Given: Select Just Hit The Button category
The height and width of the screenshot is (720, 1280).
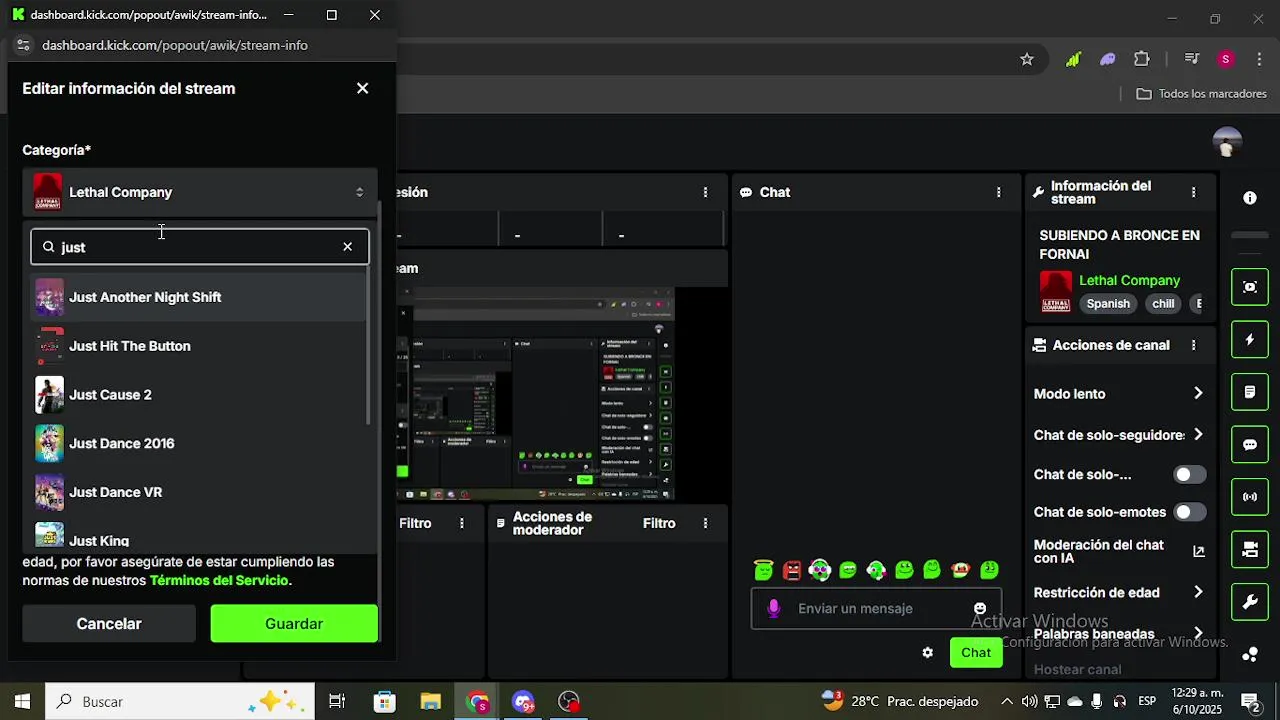Looking at the screenshot, I should point(198,346).
